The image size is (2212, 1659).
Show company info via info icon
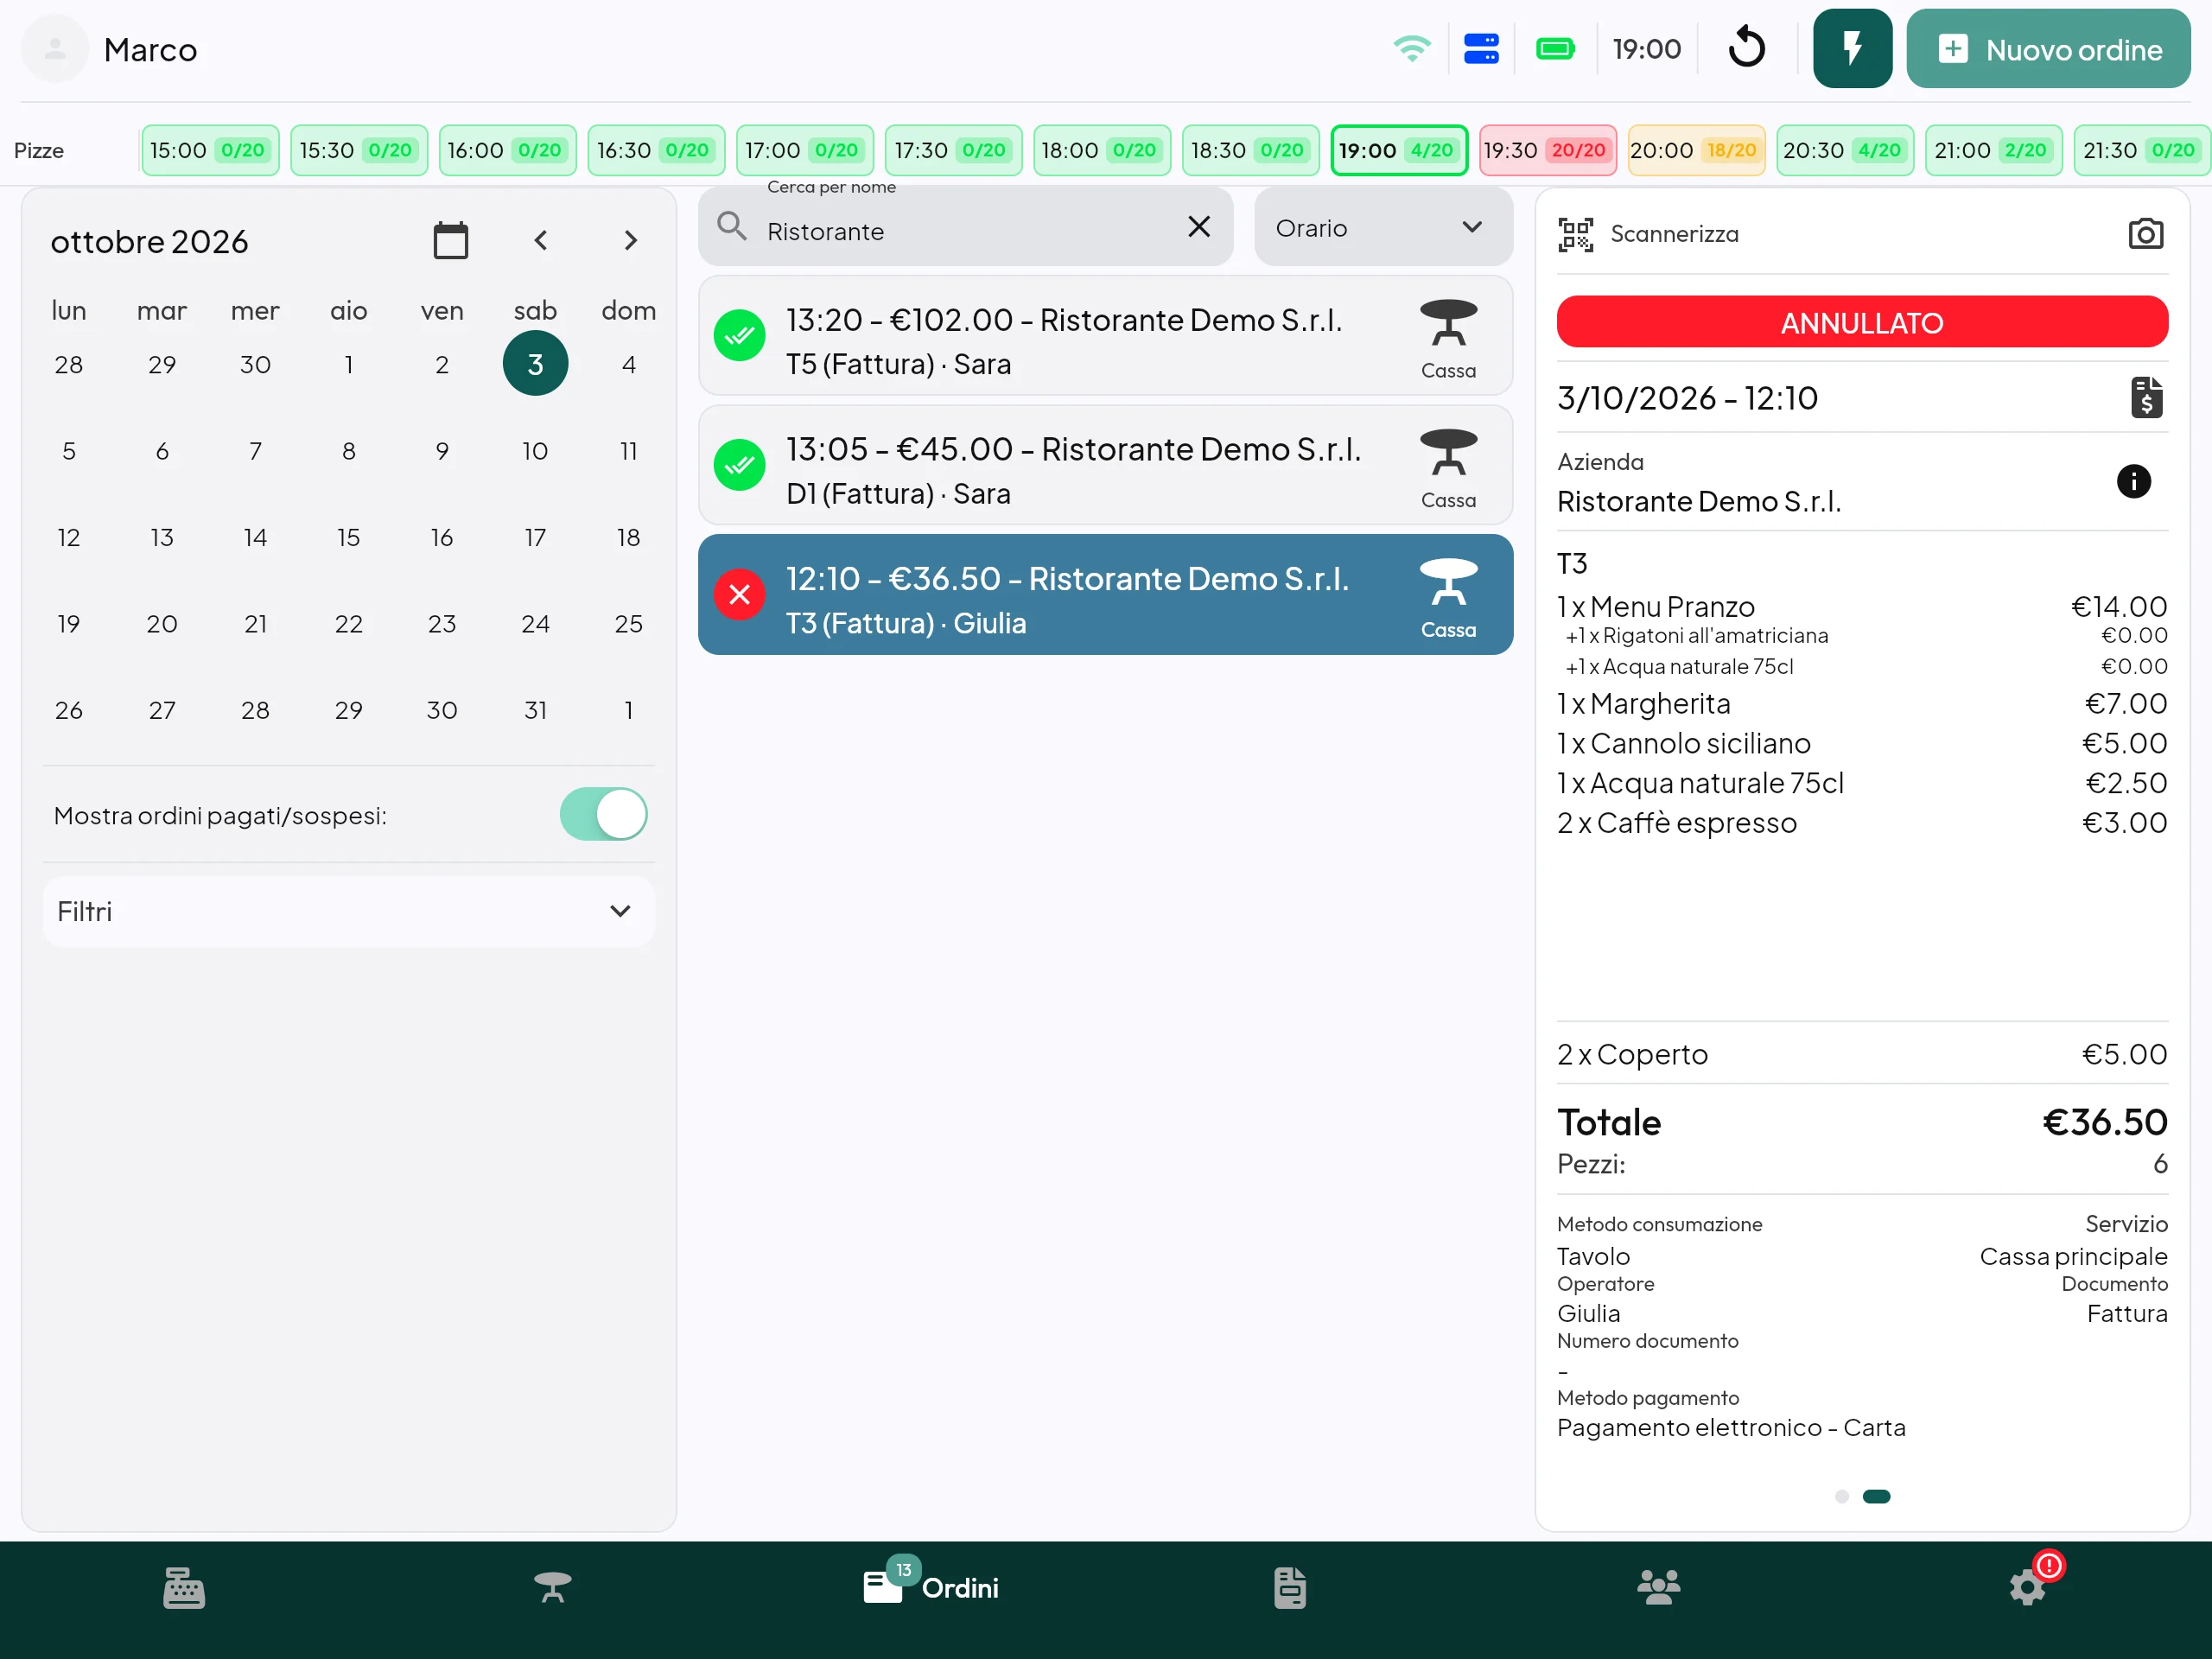click(2133, 481)
